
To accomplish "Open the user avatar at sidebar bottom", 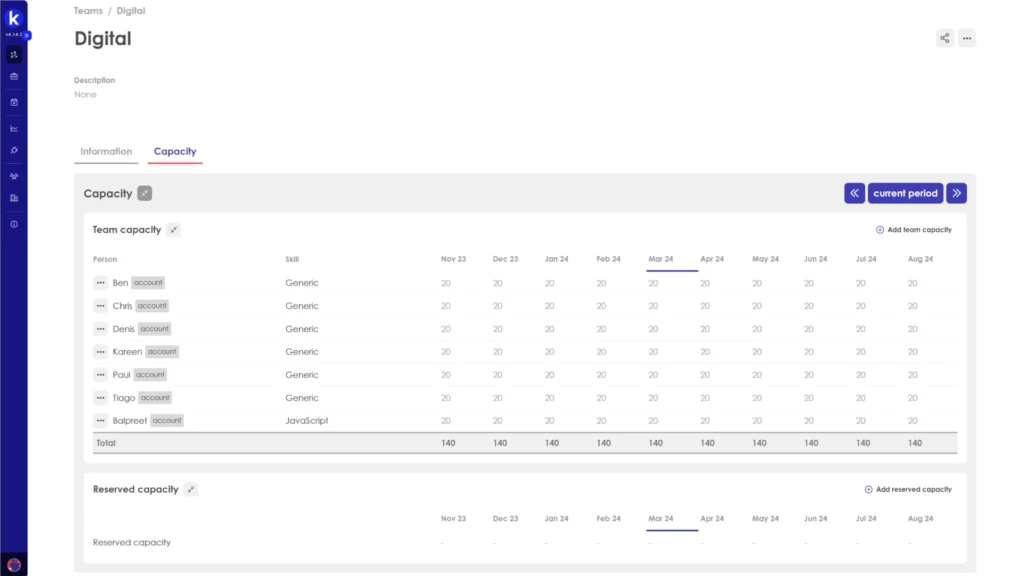I will pyautogui.click(x=14, y=565).
